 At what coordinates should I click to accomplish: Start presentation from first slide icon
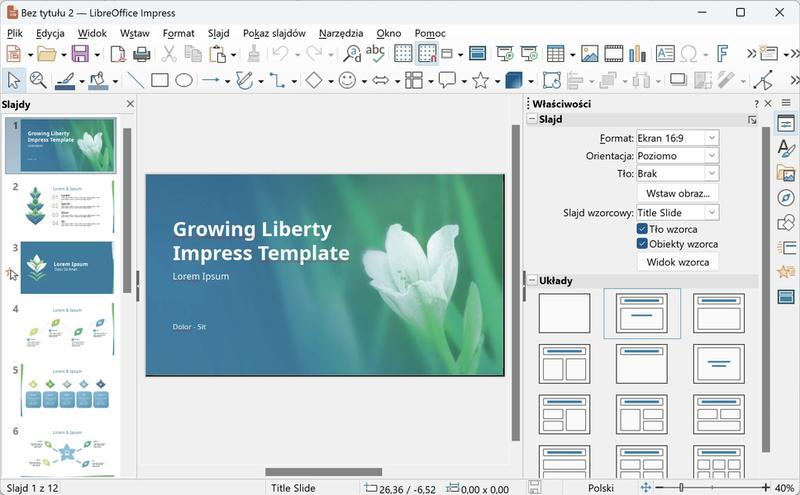(505, 54)
